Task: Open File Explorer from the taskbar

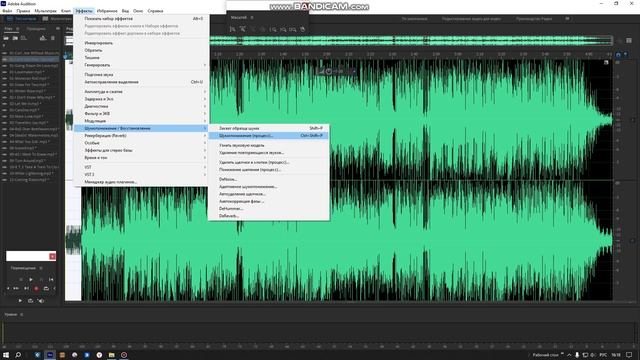Action: point(111,355)
